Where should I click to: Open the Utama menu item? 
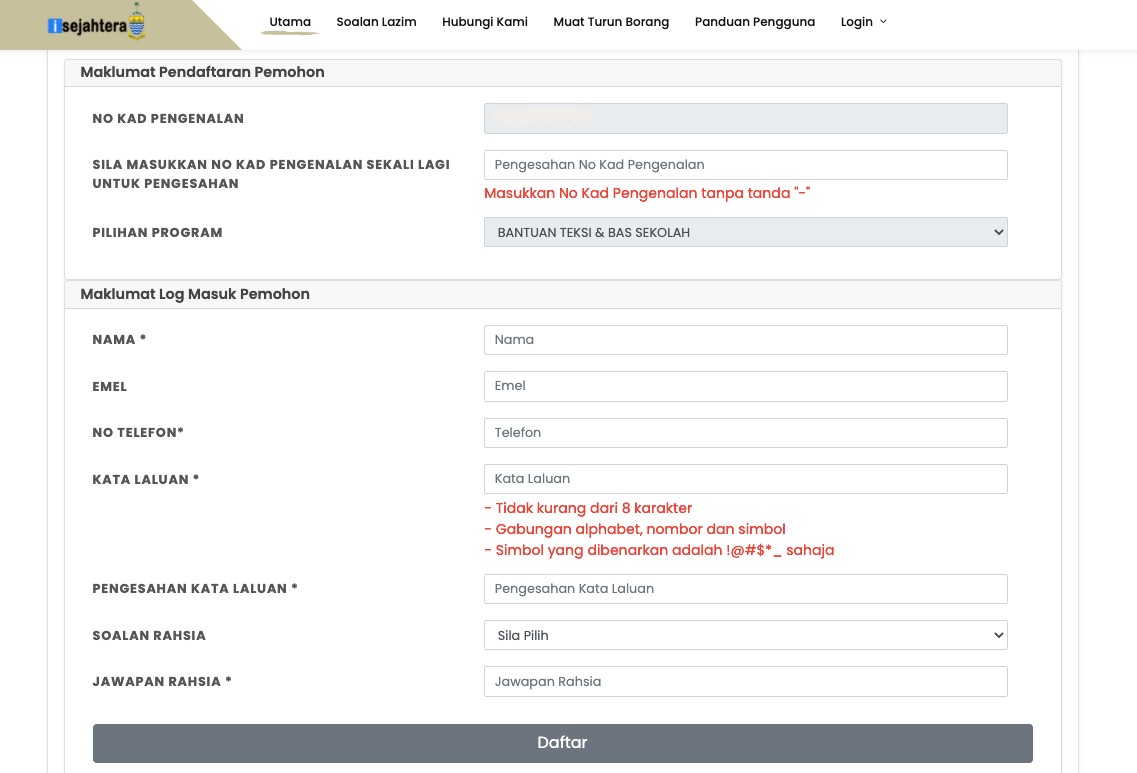pos(290,22)
